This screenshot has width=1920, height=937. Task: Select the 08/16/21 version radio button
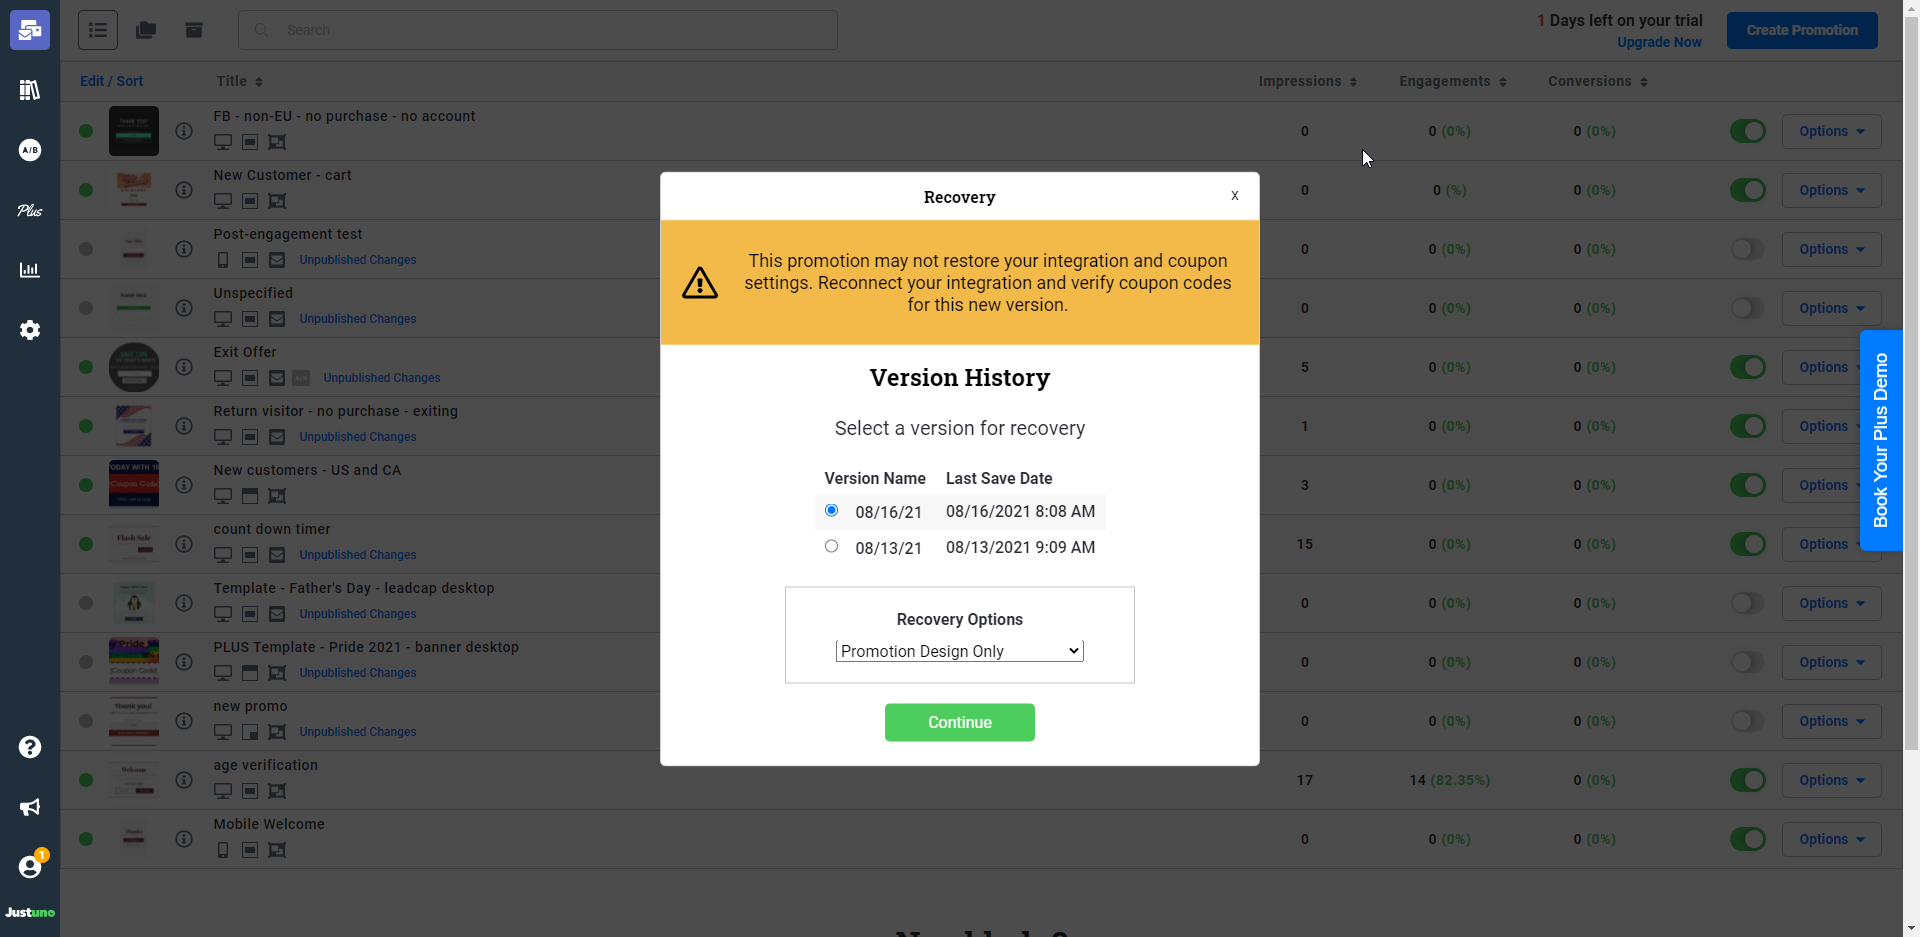click(831, 510)
